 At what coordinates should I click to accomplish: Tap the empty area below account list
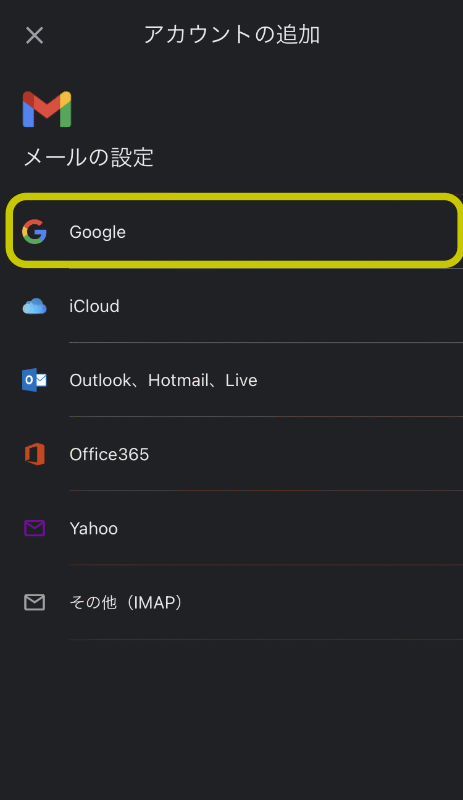[x=231, y=719]
